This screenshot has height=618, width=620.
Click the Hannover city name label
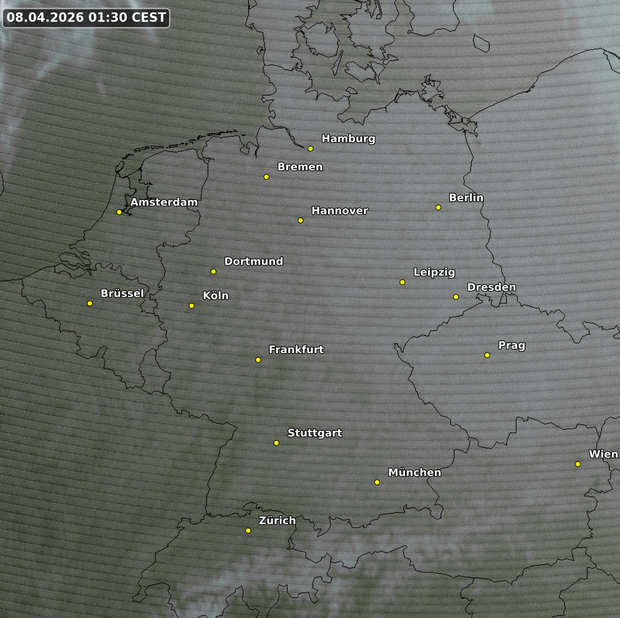point(339,211)
